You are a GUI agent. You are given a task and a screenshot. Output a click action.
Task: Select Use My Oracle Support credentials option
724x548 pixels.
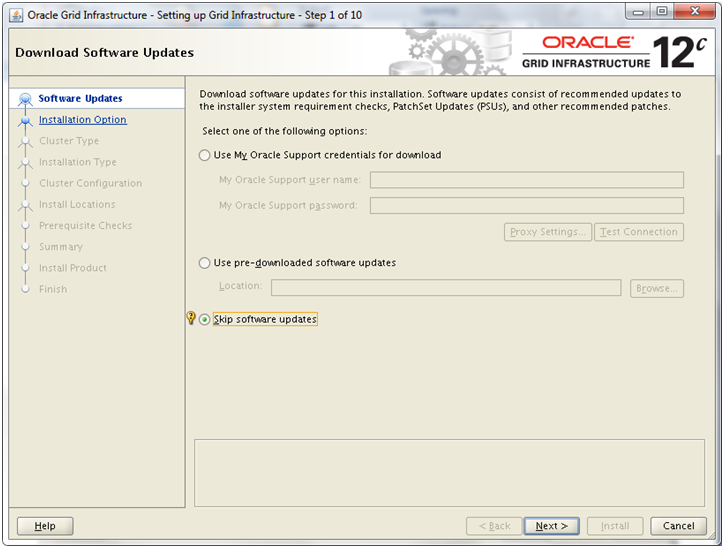point(204,155)
